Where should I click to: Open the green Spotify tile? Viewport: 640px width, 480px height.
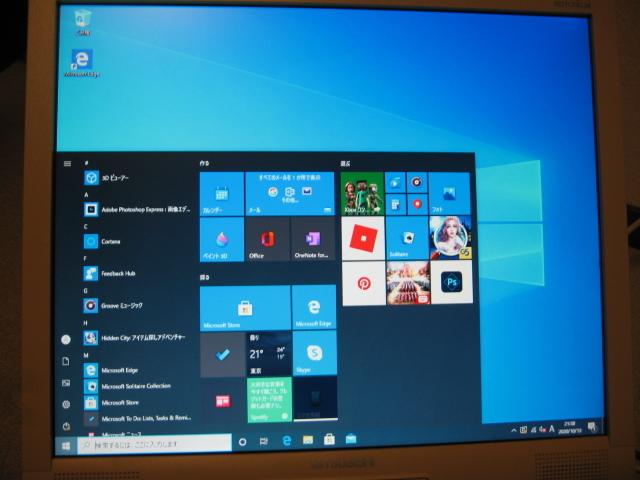(x=269, y=400)
